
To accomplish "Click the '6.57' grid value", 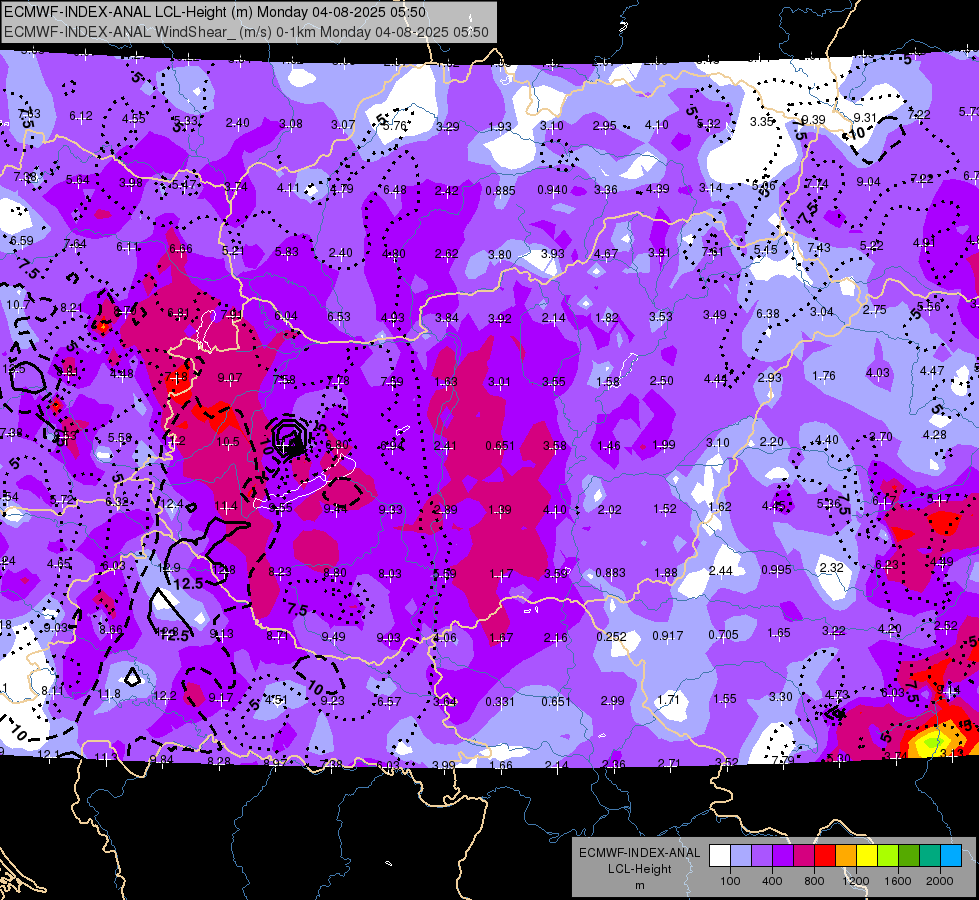I will pyautogui.click(x=388, y=702).
